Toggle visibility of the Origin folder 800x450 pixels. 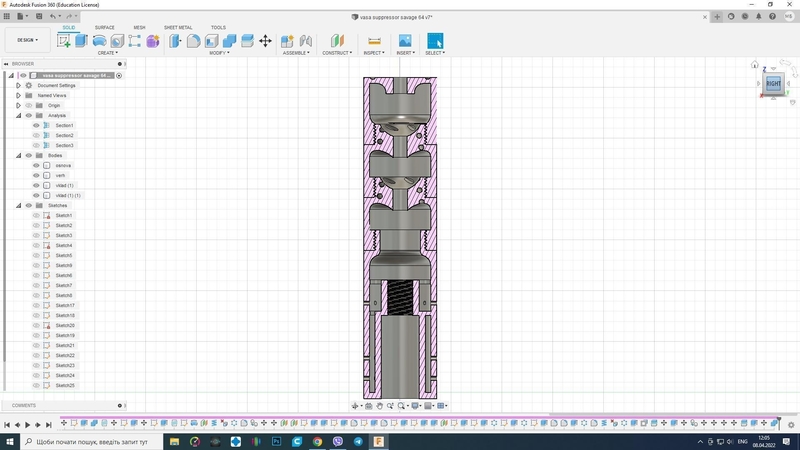tap(28, 105)
